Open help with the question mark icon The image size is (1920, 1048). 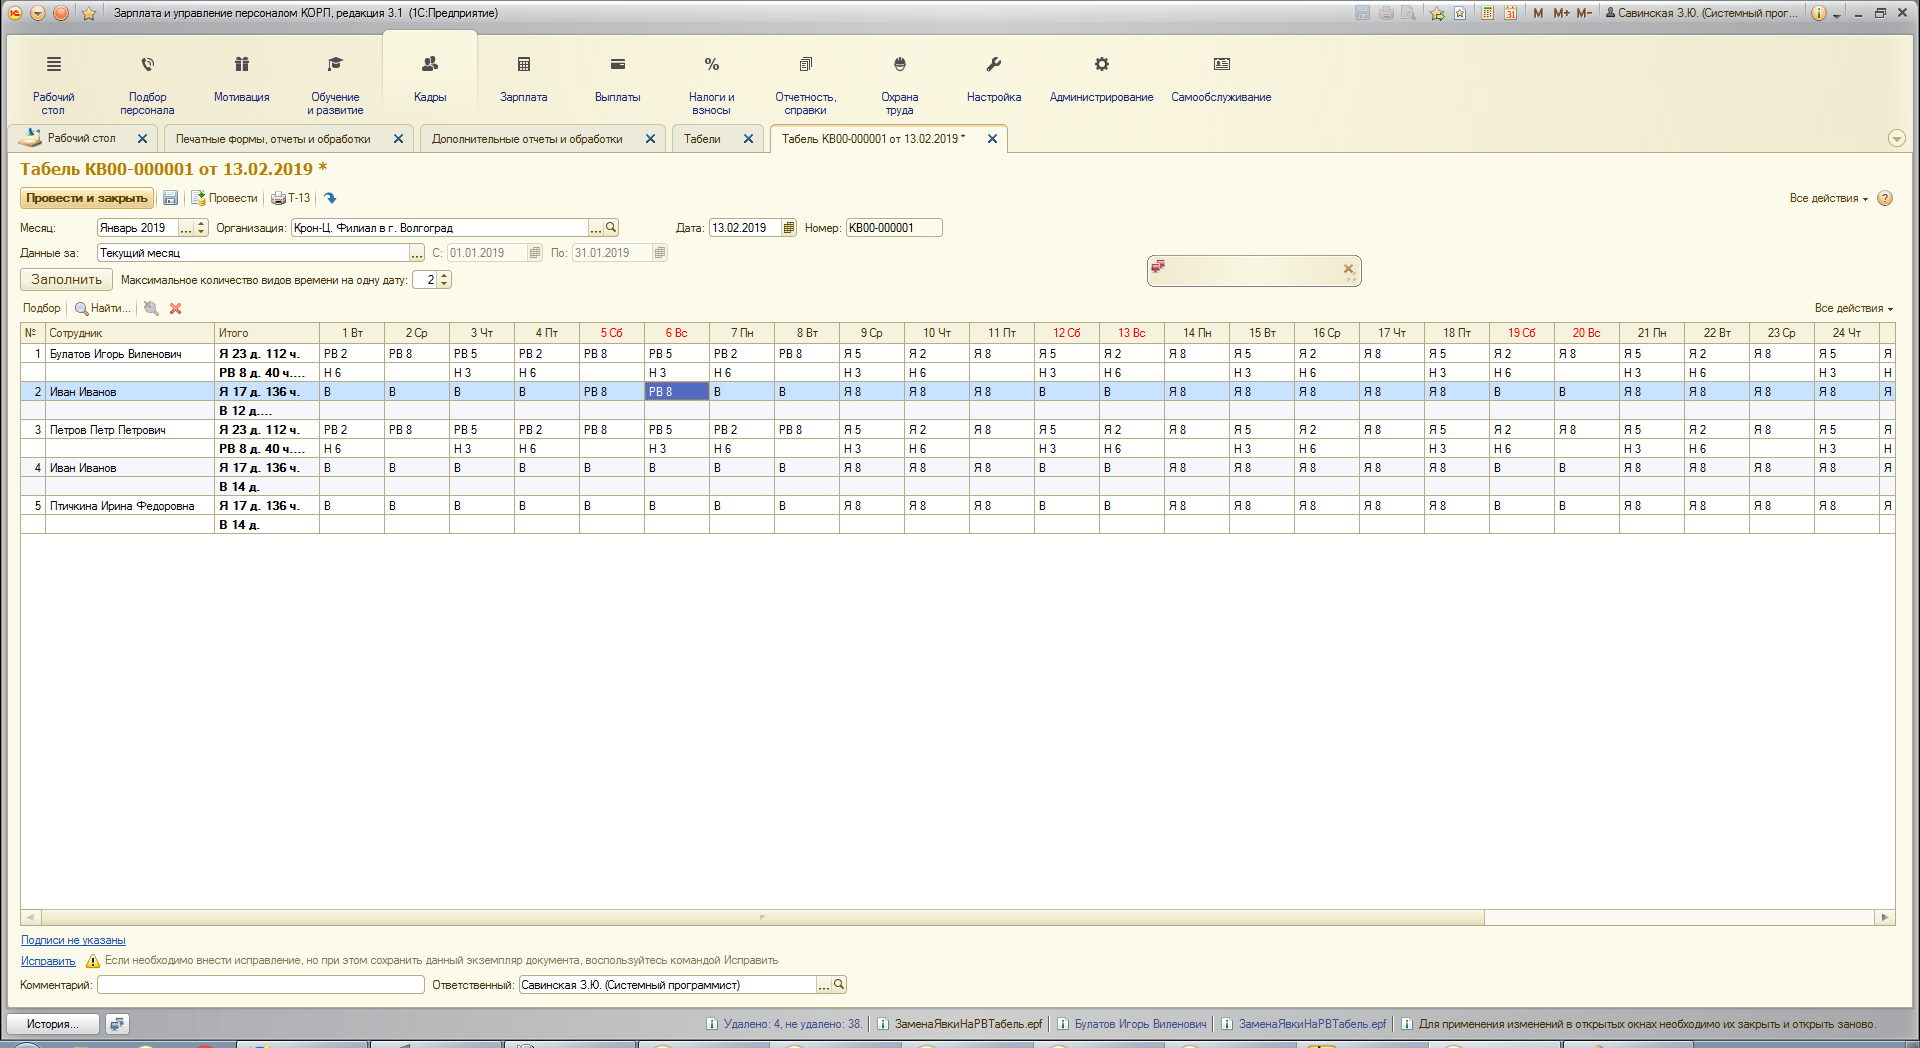click(1885, 198)
